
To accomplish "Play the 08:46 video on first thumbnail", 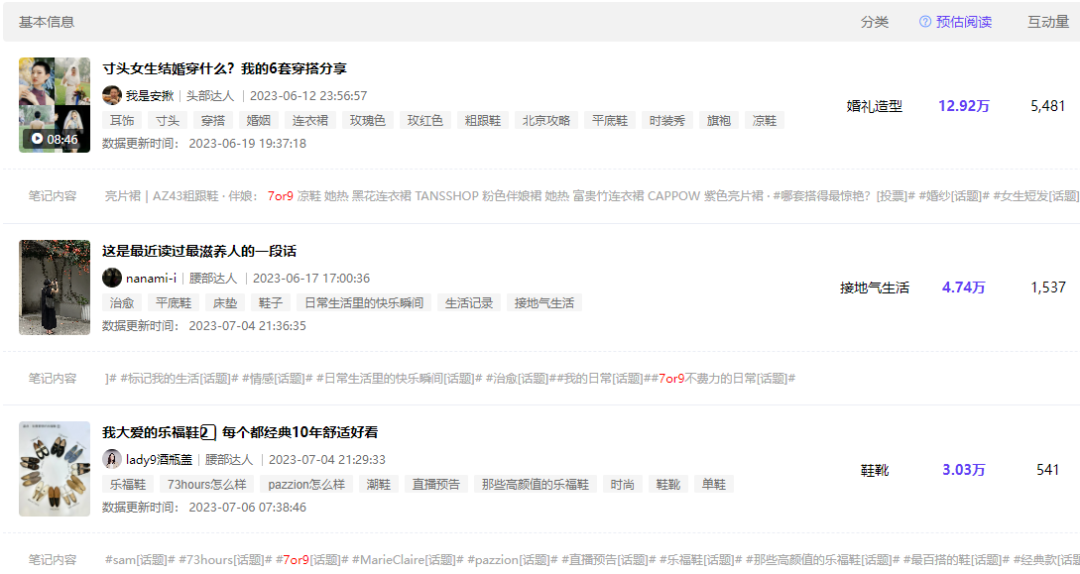I will (x=37, y=139).
